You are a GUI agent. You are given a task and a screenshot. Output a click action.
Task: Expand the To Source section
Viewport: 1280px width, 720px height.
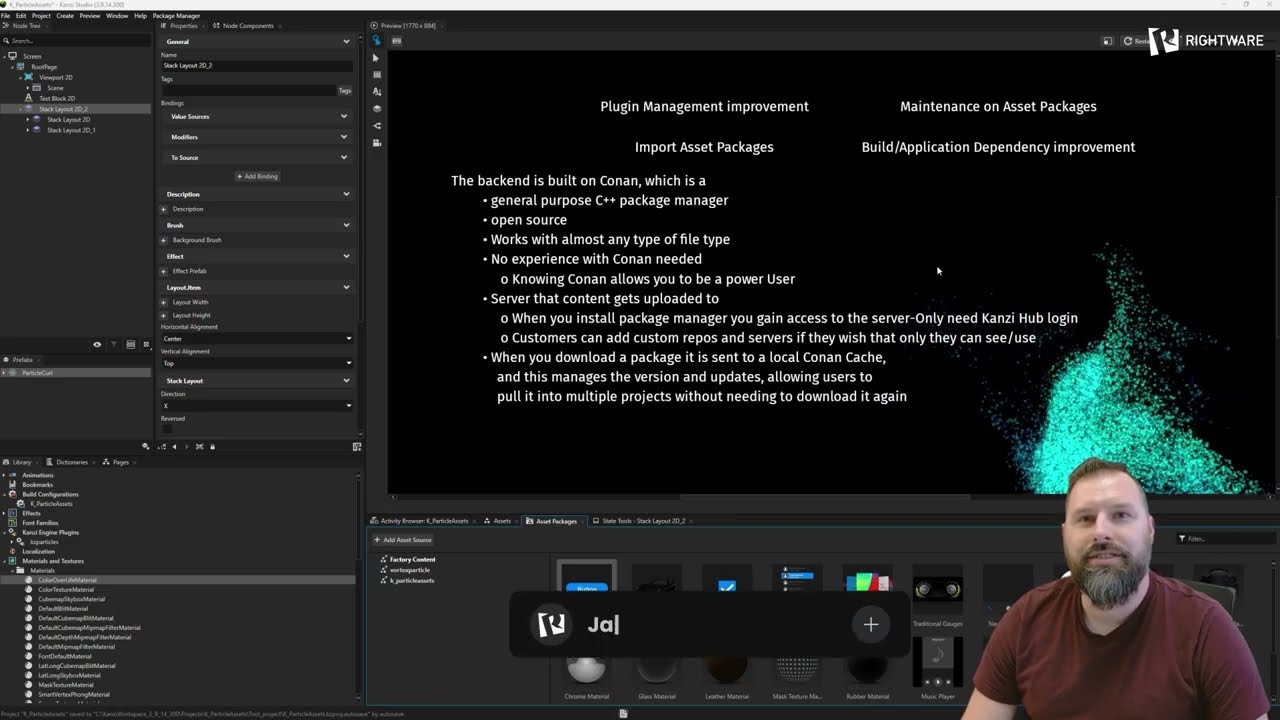[x=344, y=157]
